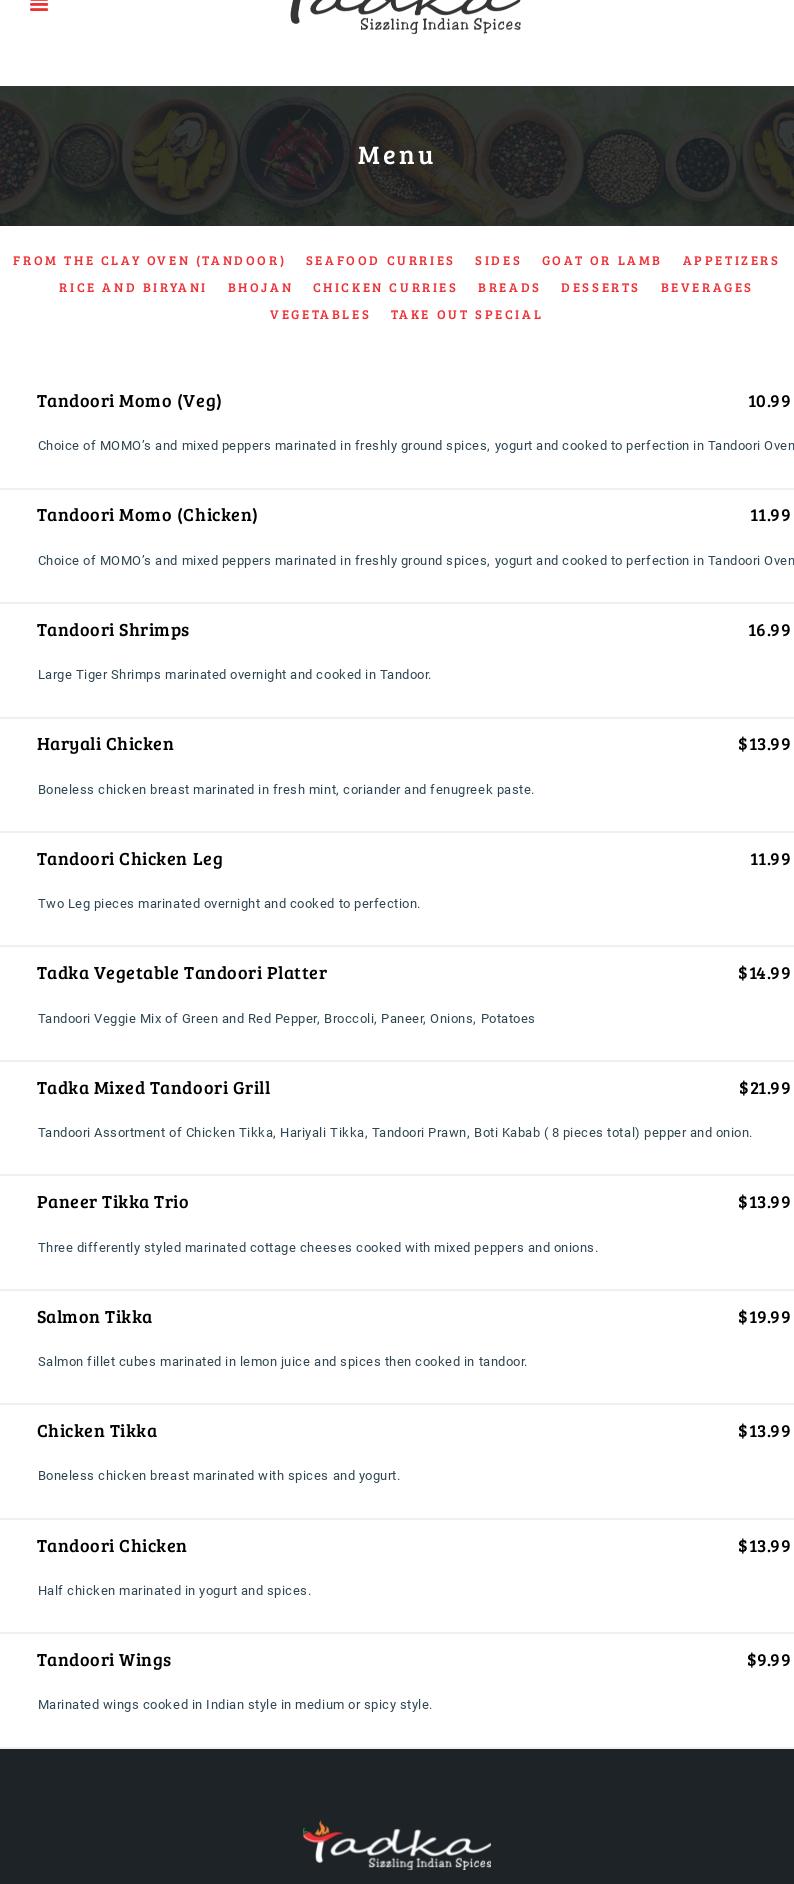Click the Tadka Mixed Tandoori Grill title
The height and width of the screenshot is (1884, 794).
[153, 1088]
